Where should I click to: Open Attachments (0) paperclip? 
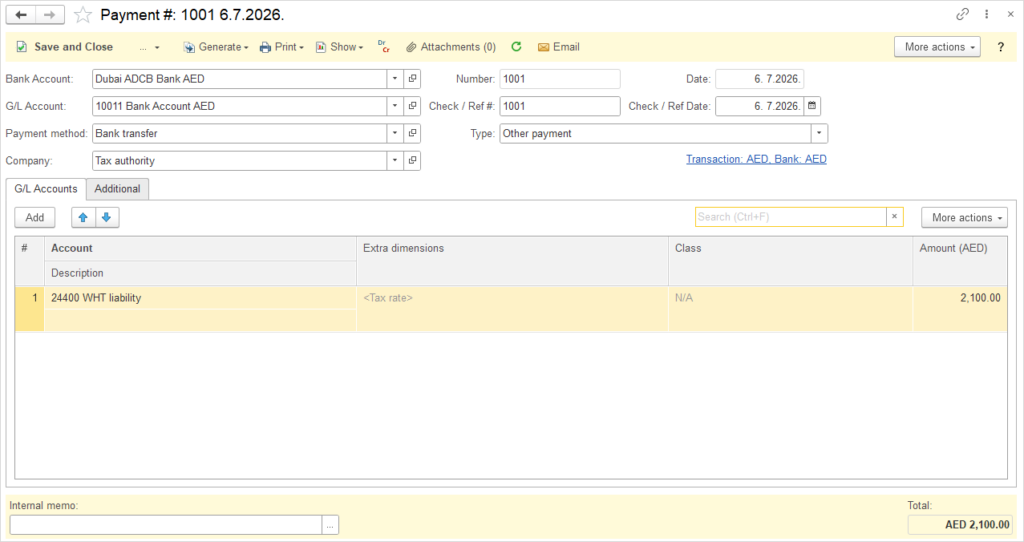(451, 47)
